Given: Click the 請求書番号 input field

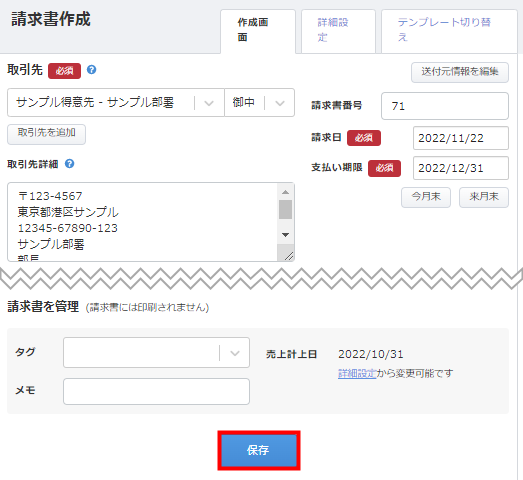Looking at the screenshot, I should point(445,106).
